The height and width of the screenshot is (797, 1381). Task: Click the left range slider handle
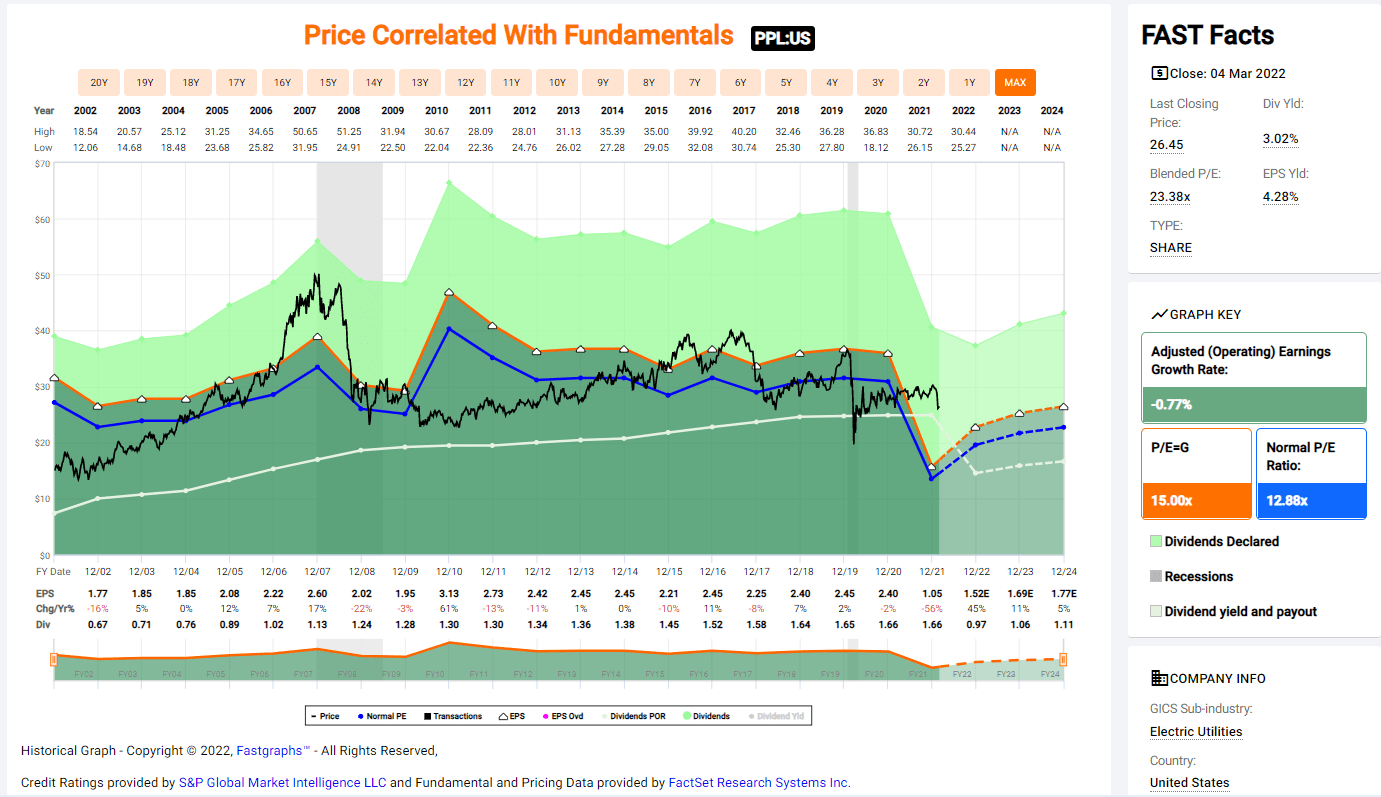54,659
